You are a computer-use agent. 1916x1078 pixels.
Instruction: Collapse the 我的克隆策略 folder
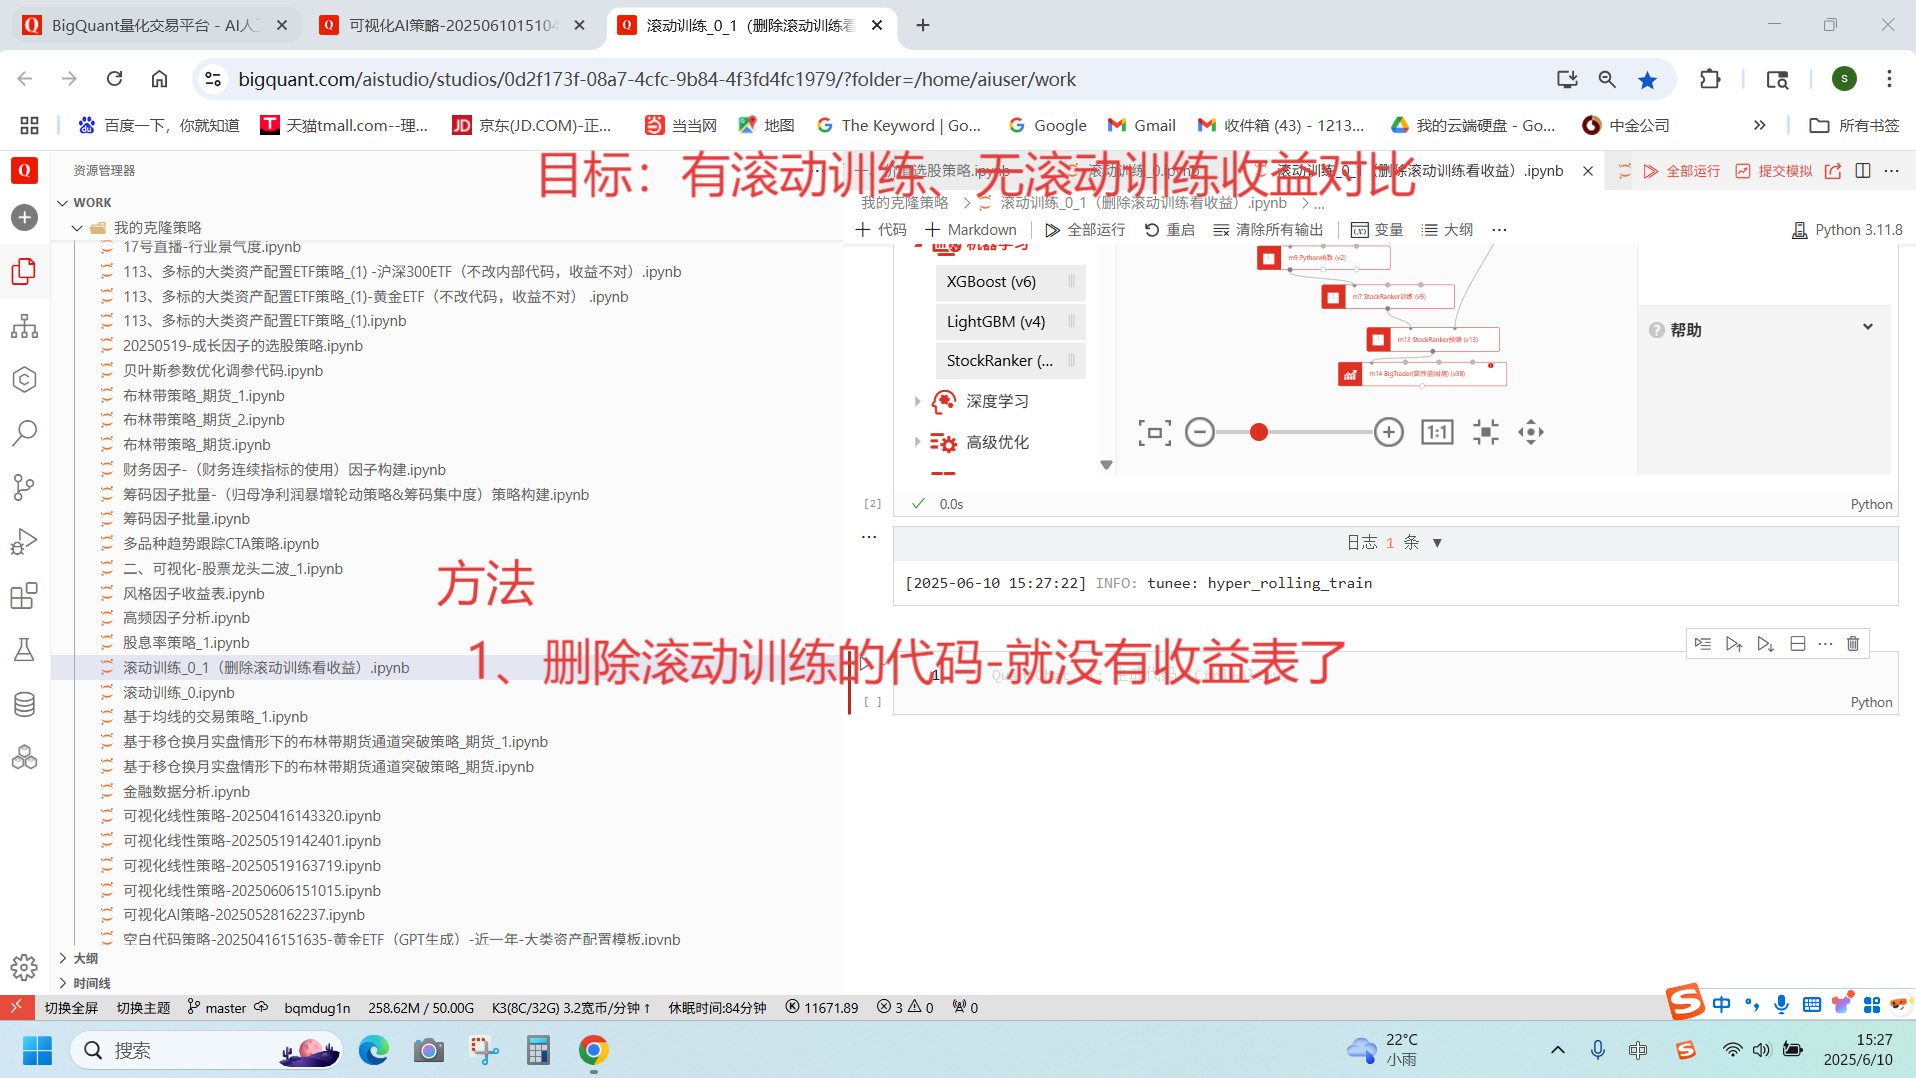click(x=78, y=227)
